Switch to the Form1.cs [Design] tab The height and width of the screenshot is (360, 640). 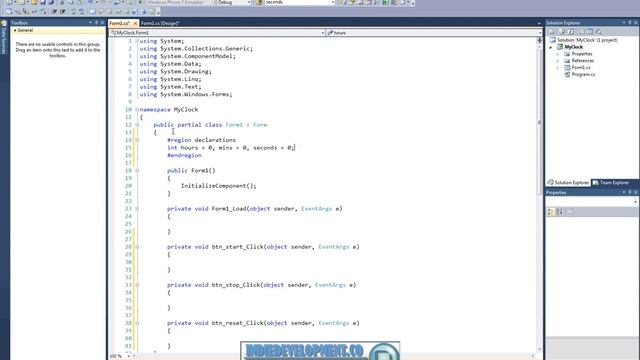pyautogui.click(x=160, y=23)
